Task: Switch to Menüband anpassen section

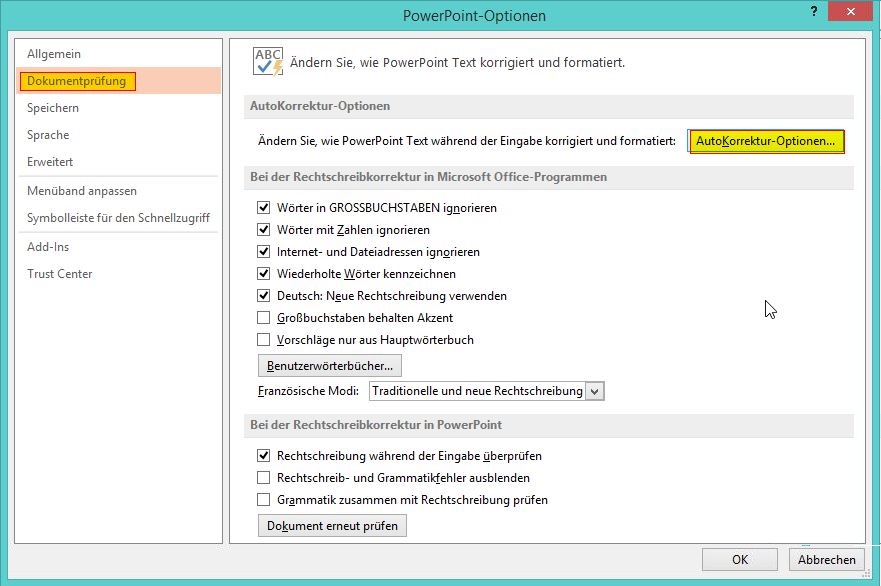Action: 82,191
